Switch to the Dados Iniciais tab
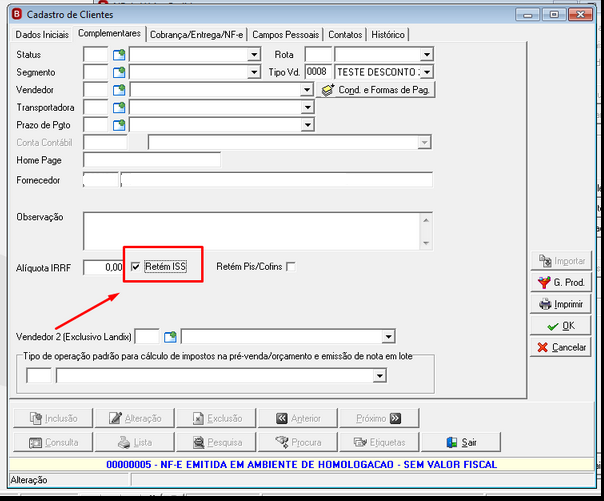 tap(42, 35)
